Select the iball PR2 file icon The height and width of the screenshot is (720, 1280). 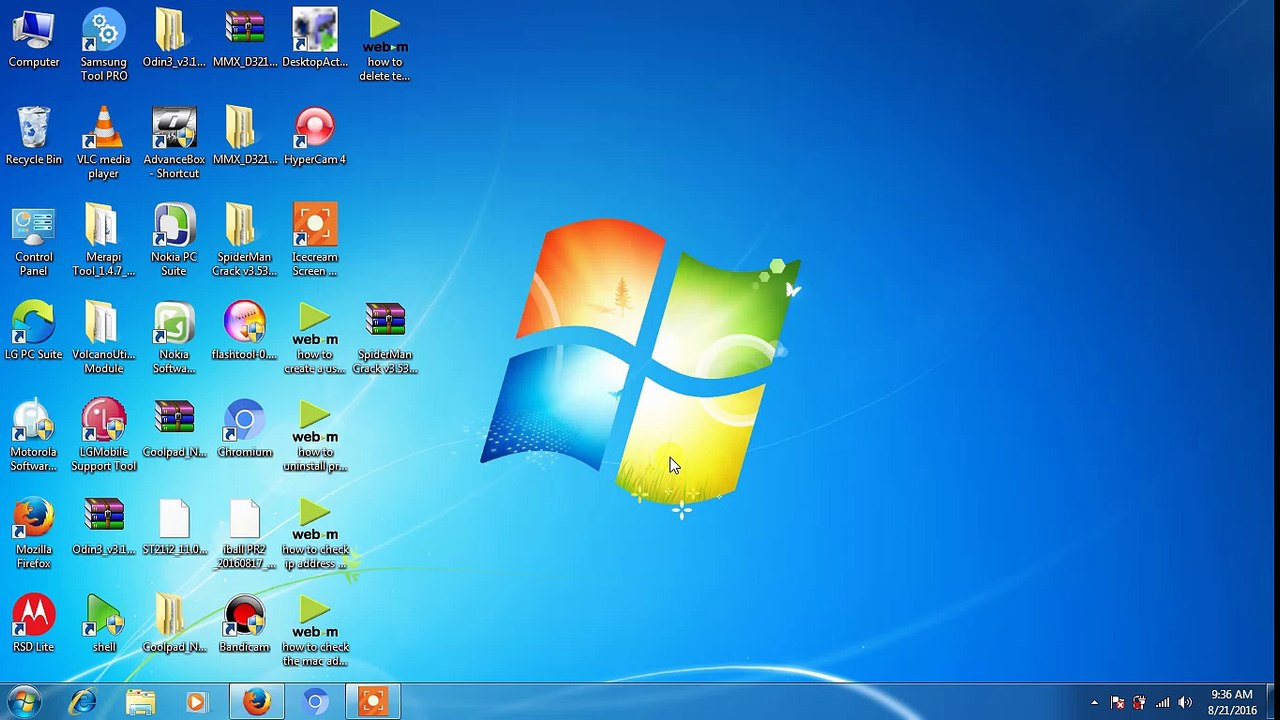245,533
